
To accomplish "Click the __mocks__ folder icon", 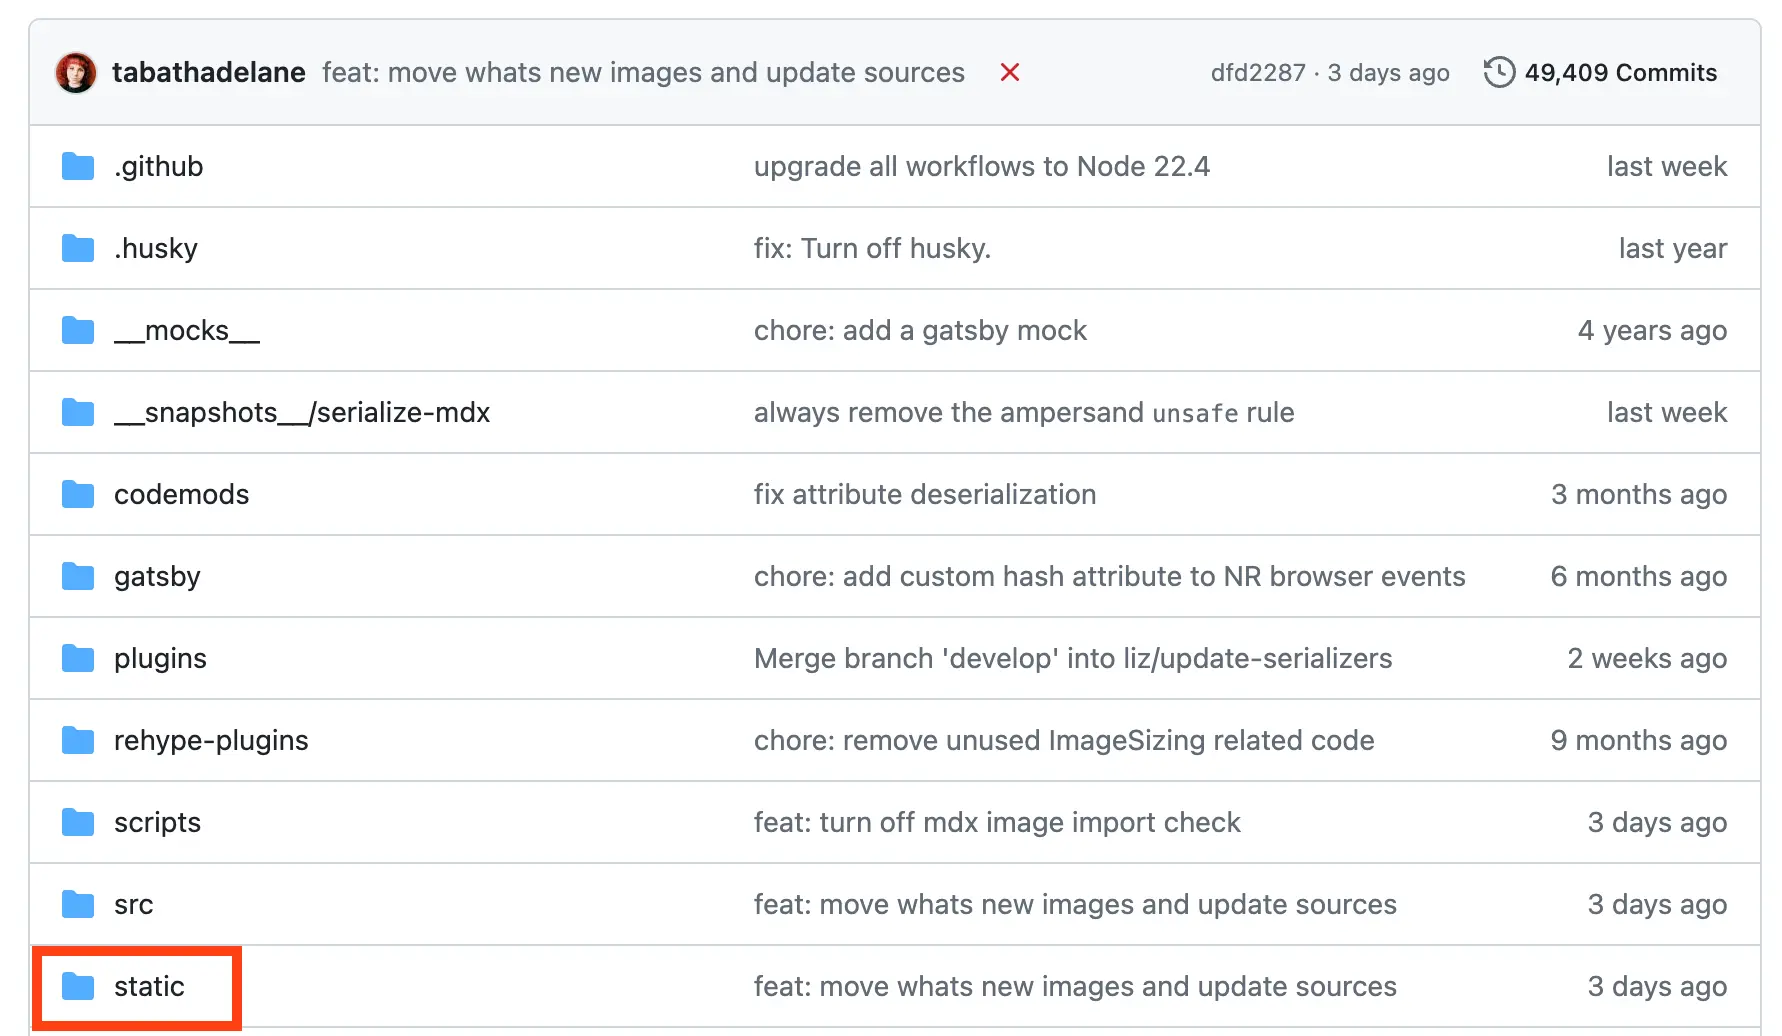I will click(x=78, y=331).
